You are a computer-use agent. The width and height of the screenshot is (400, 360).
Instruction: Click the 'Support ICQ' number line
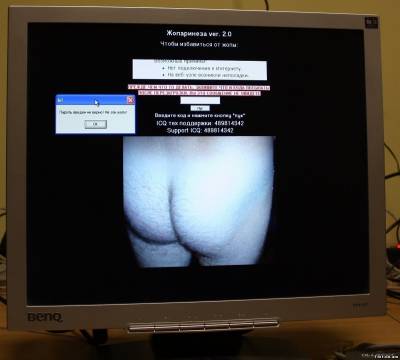(x=200, y=131)
